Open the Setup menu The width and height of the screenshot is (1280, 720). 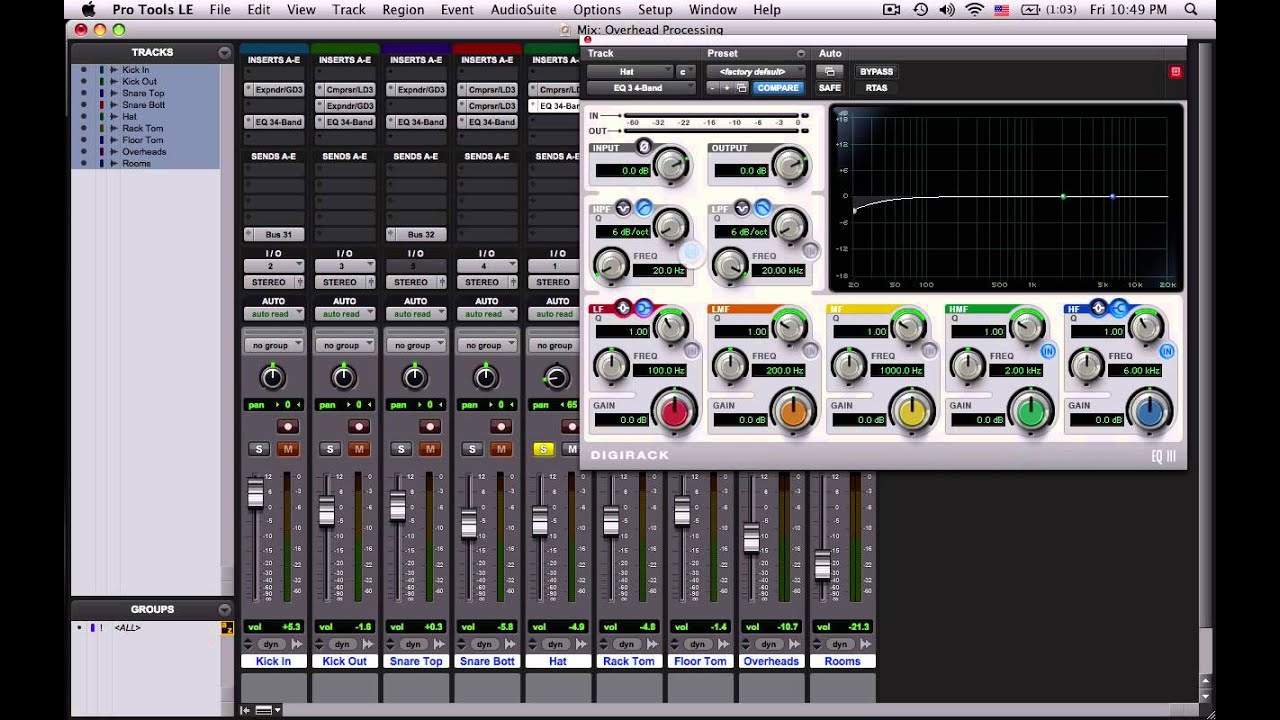point(655,10)
